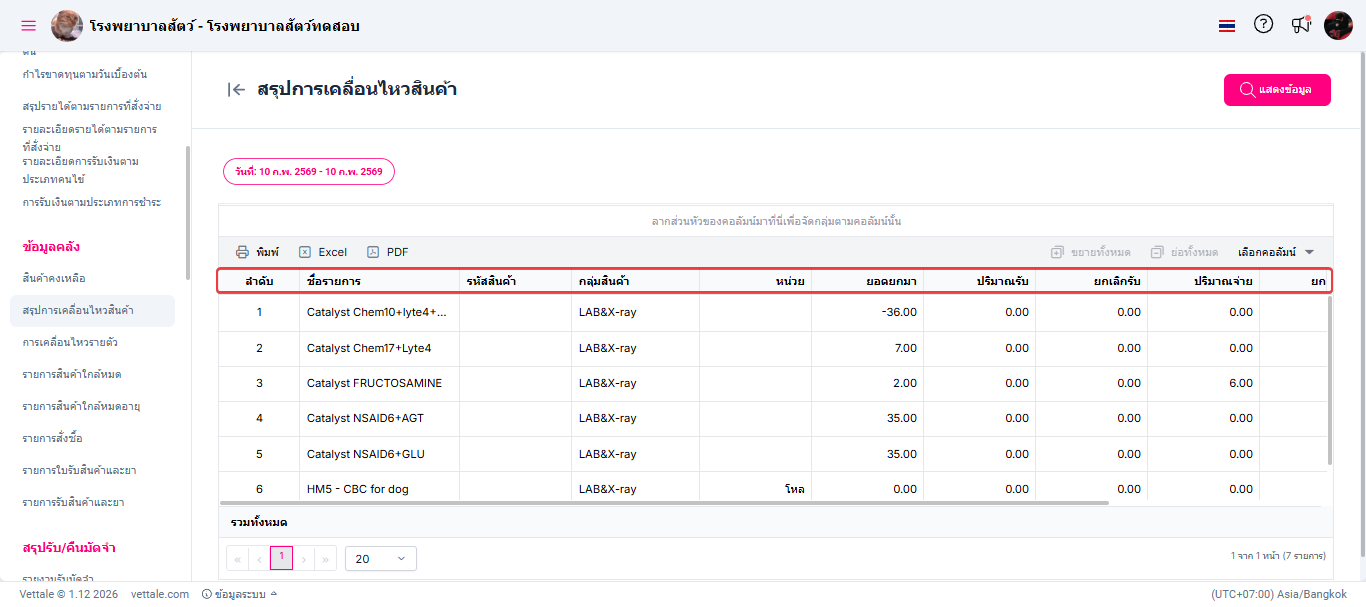Open รายการใบรับสินค้าและยา in sidebar
The width and height of the screenshot is (1366, 607).
pos(79,470)
